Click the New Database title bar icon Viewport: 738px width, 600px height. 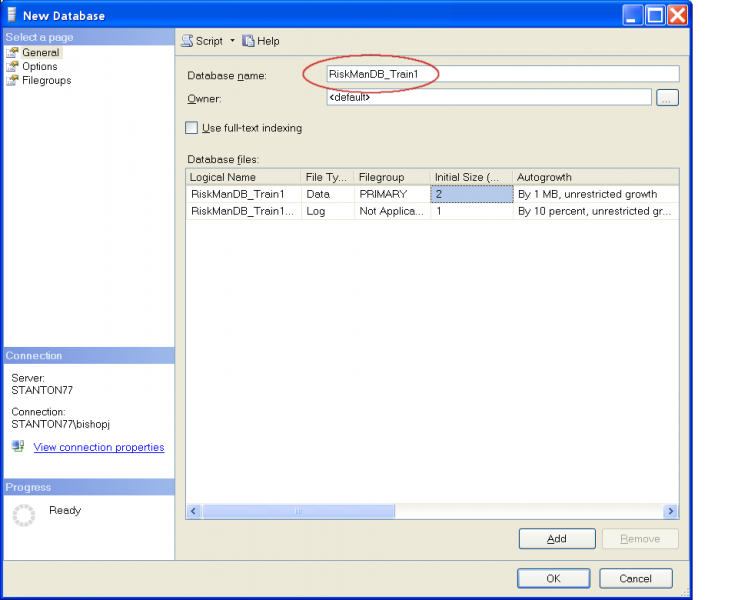click(12, 15)
